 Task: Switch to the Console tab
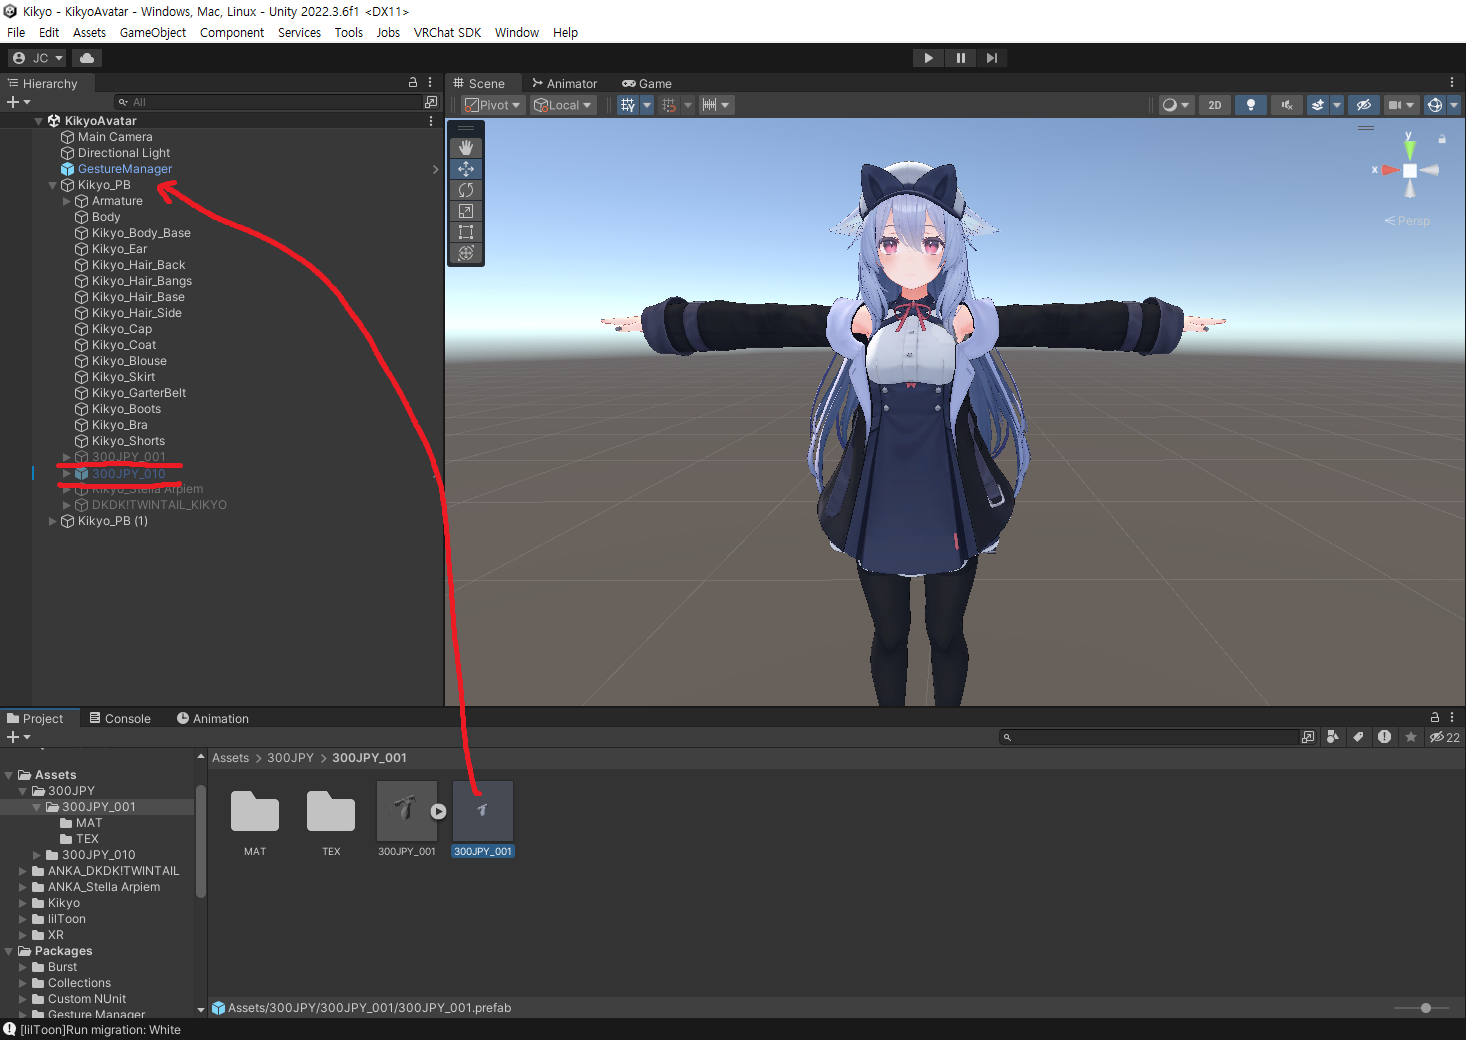pos(120,719)
